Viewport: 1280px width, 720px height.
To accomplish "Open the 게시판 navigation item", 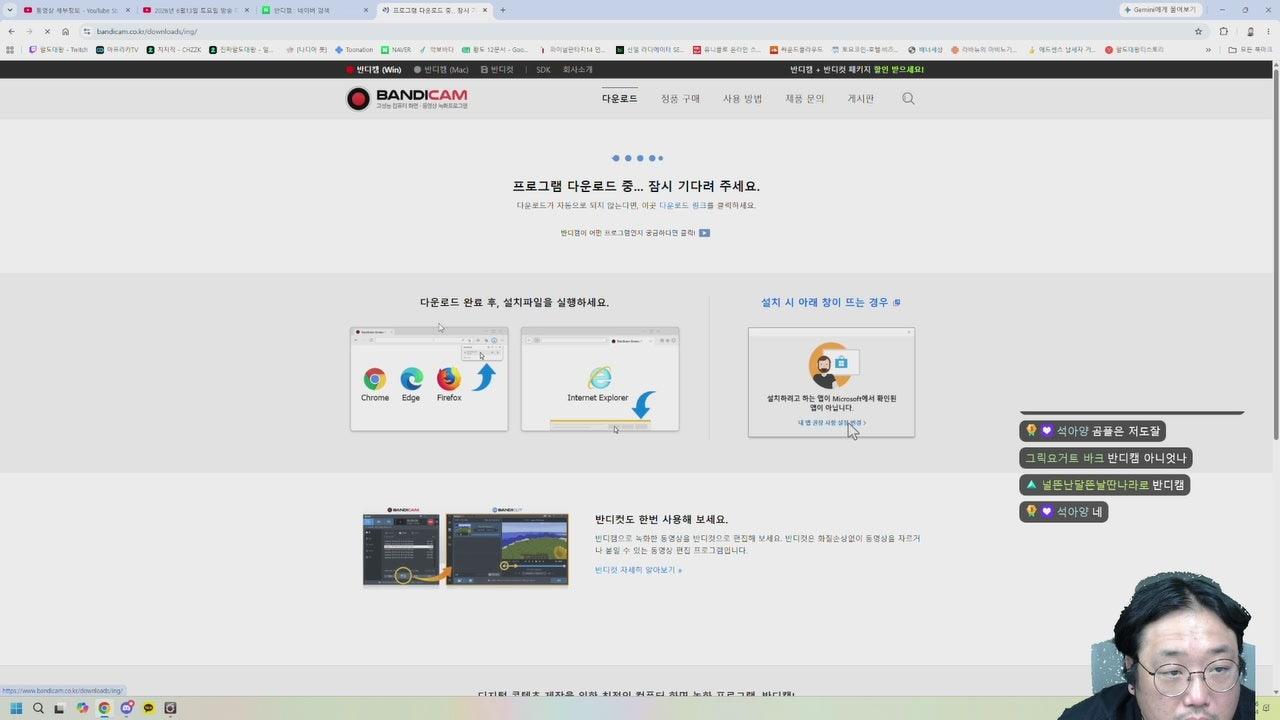I will (x=861, y=99).
